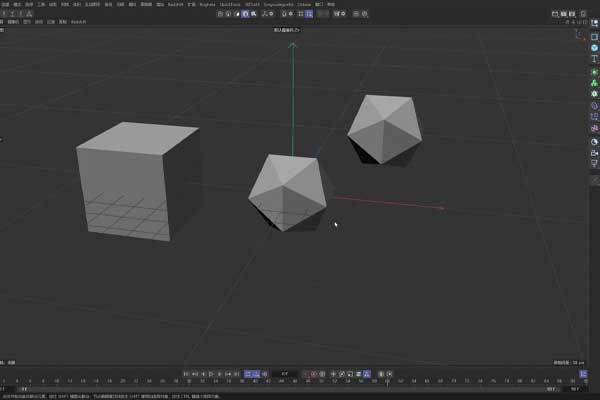Click the purple field box icon
The height and width of the screenshot is (400, 600).
pos(594,117)
